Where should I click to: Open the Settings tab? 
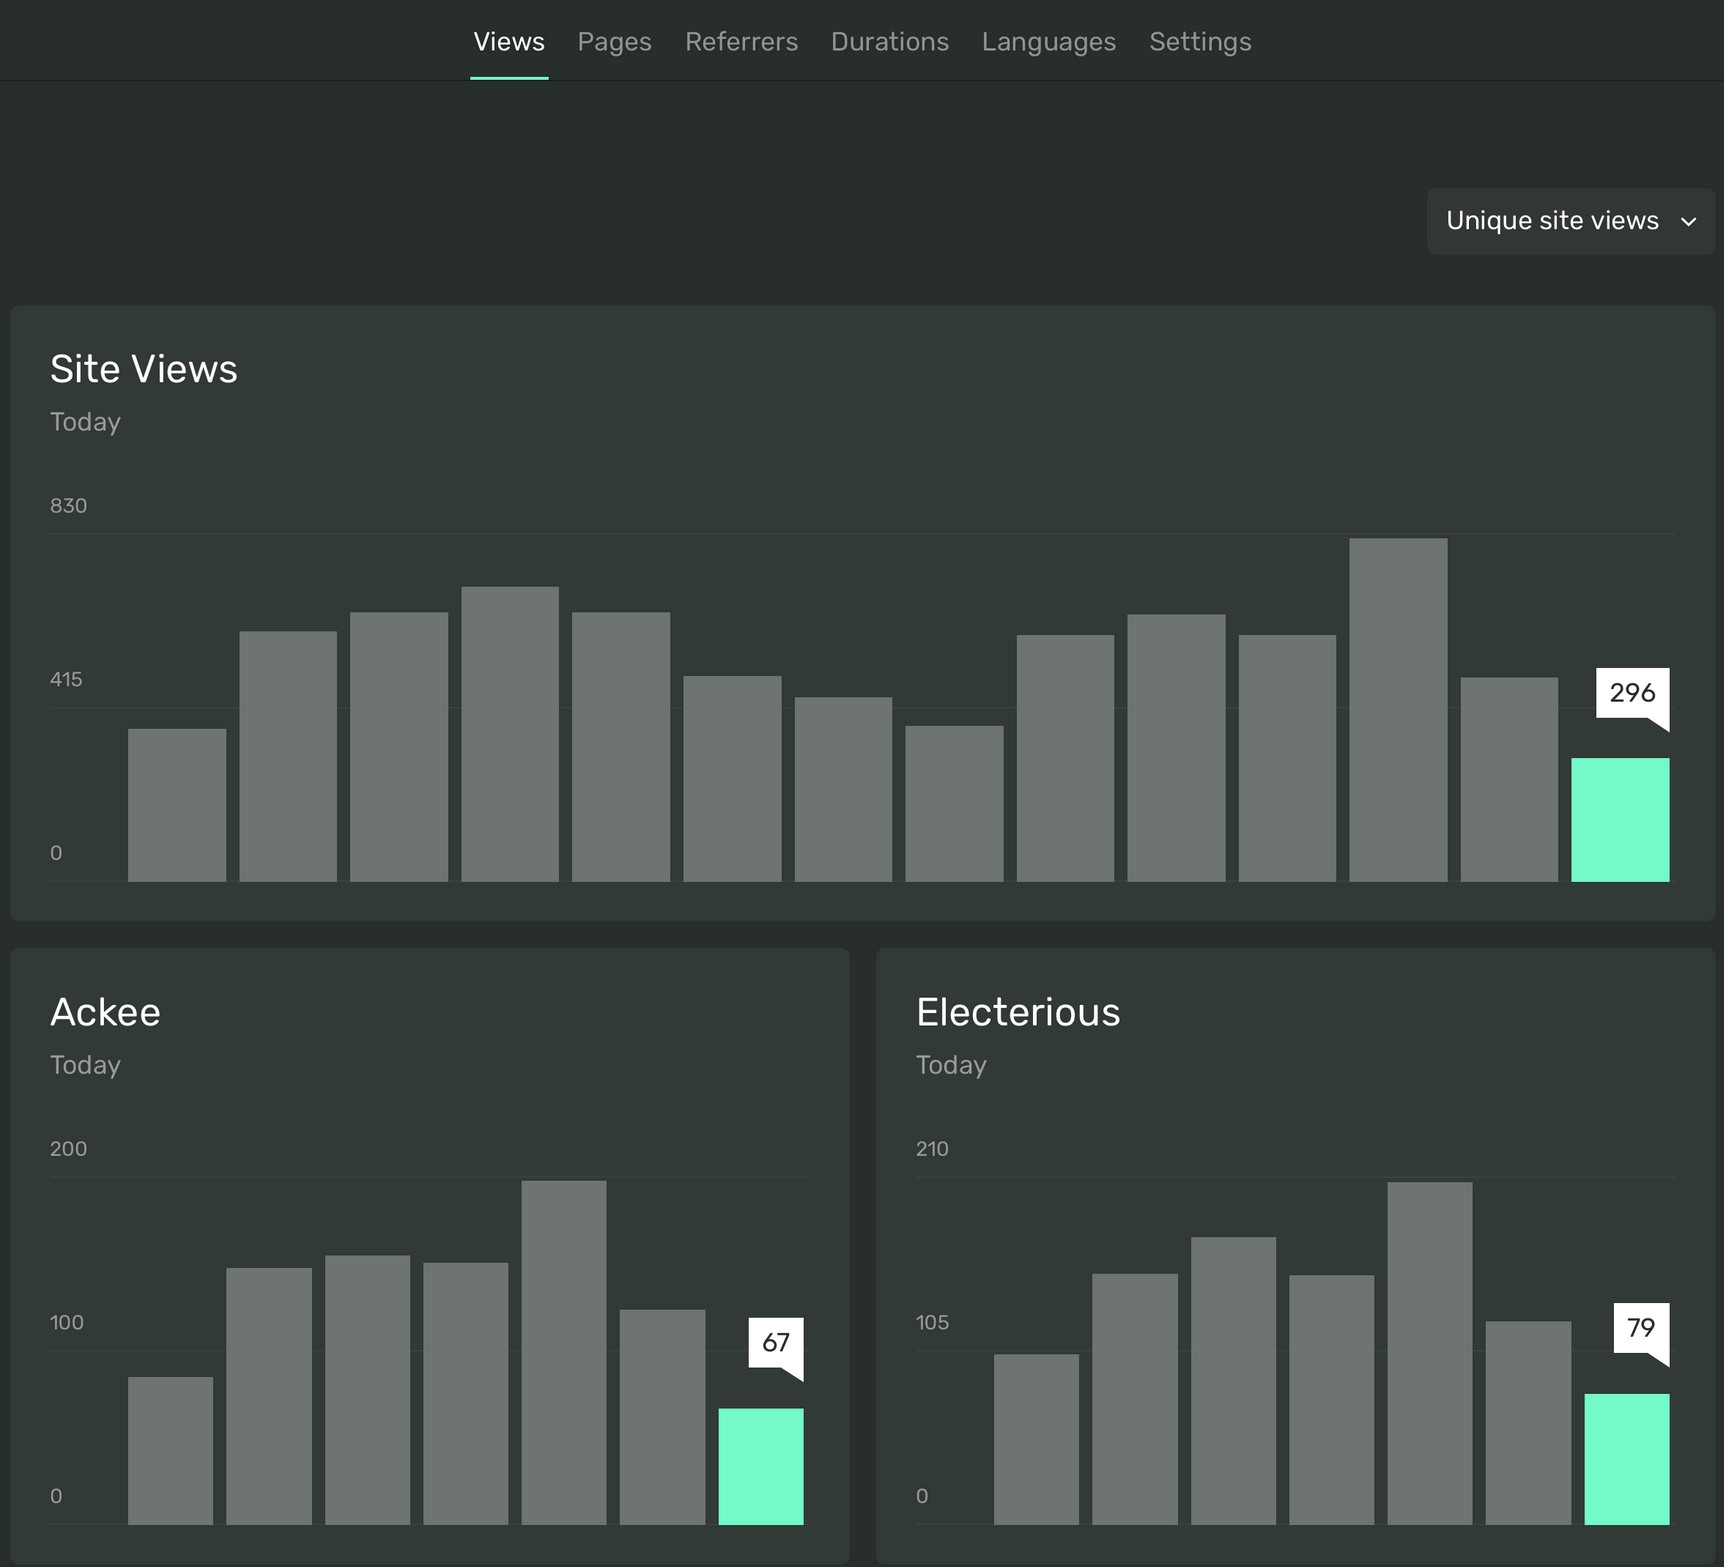[1200, 41]
